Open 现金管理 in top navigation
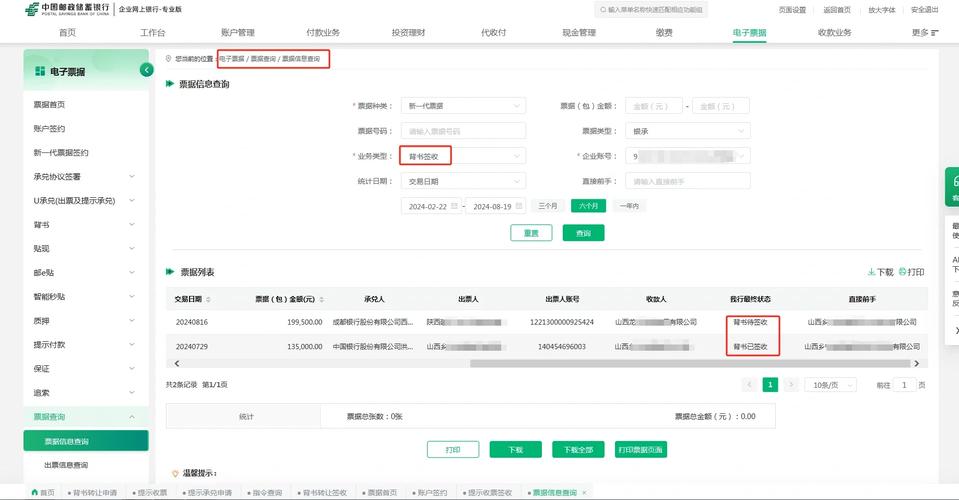The width and height of the screenshot is (959, 500). point(579,32)
